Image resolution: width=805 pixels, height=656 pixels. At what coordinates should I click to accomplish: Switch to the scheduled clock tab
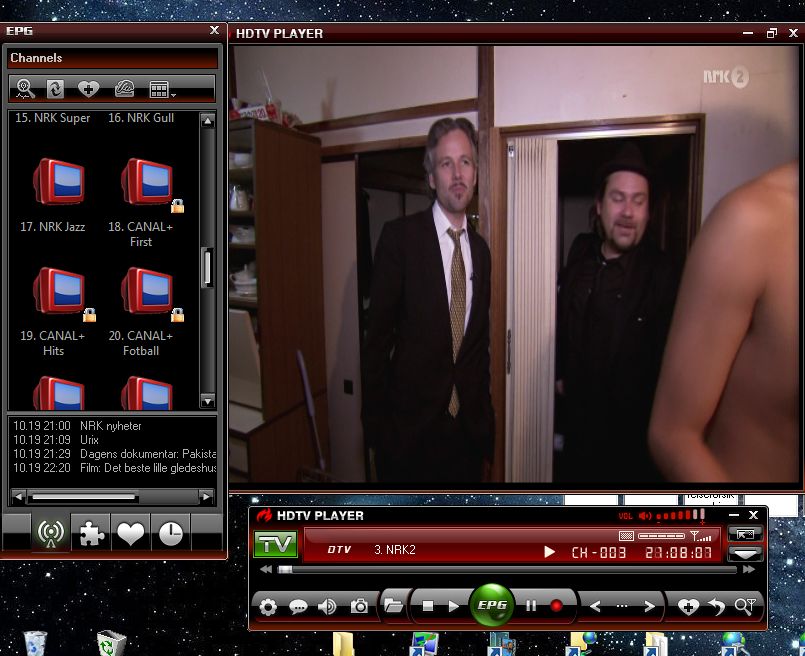pyautogui.click(x=171, y=532)
